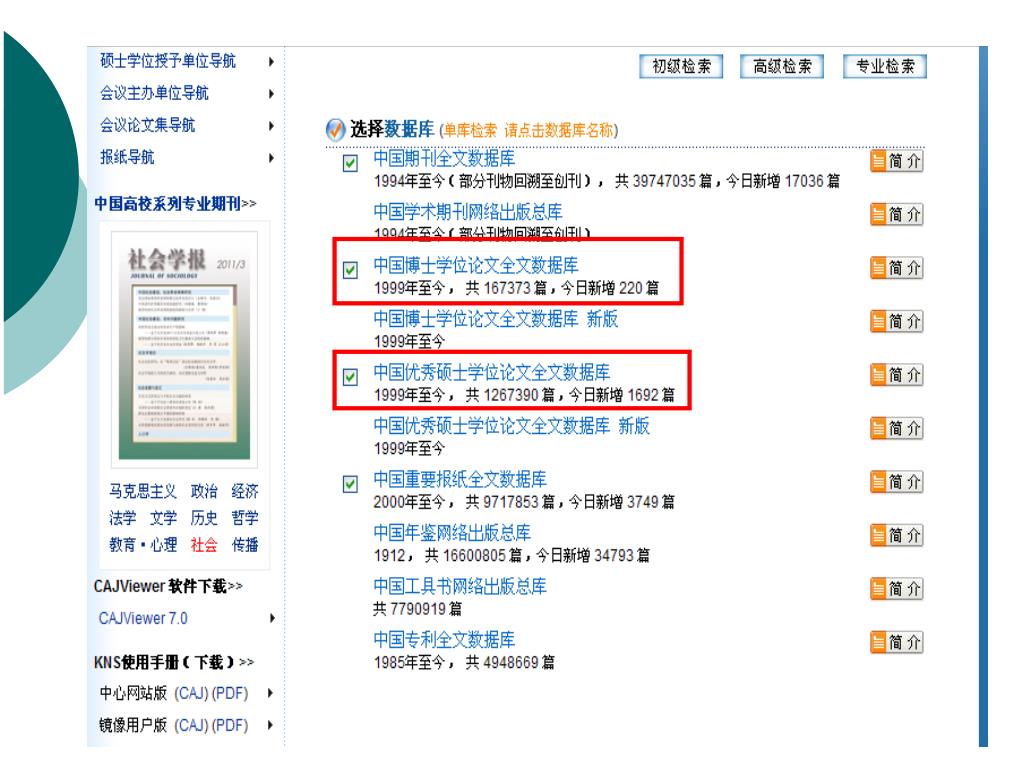
Task: Expand 硕士学位授予单位导航 arrow
Action: click(x=271, y=62)
